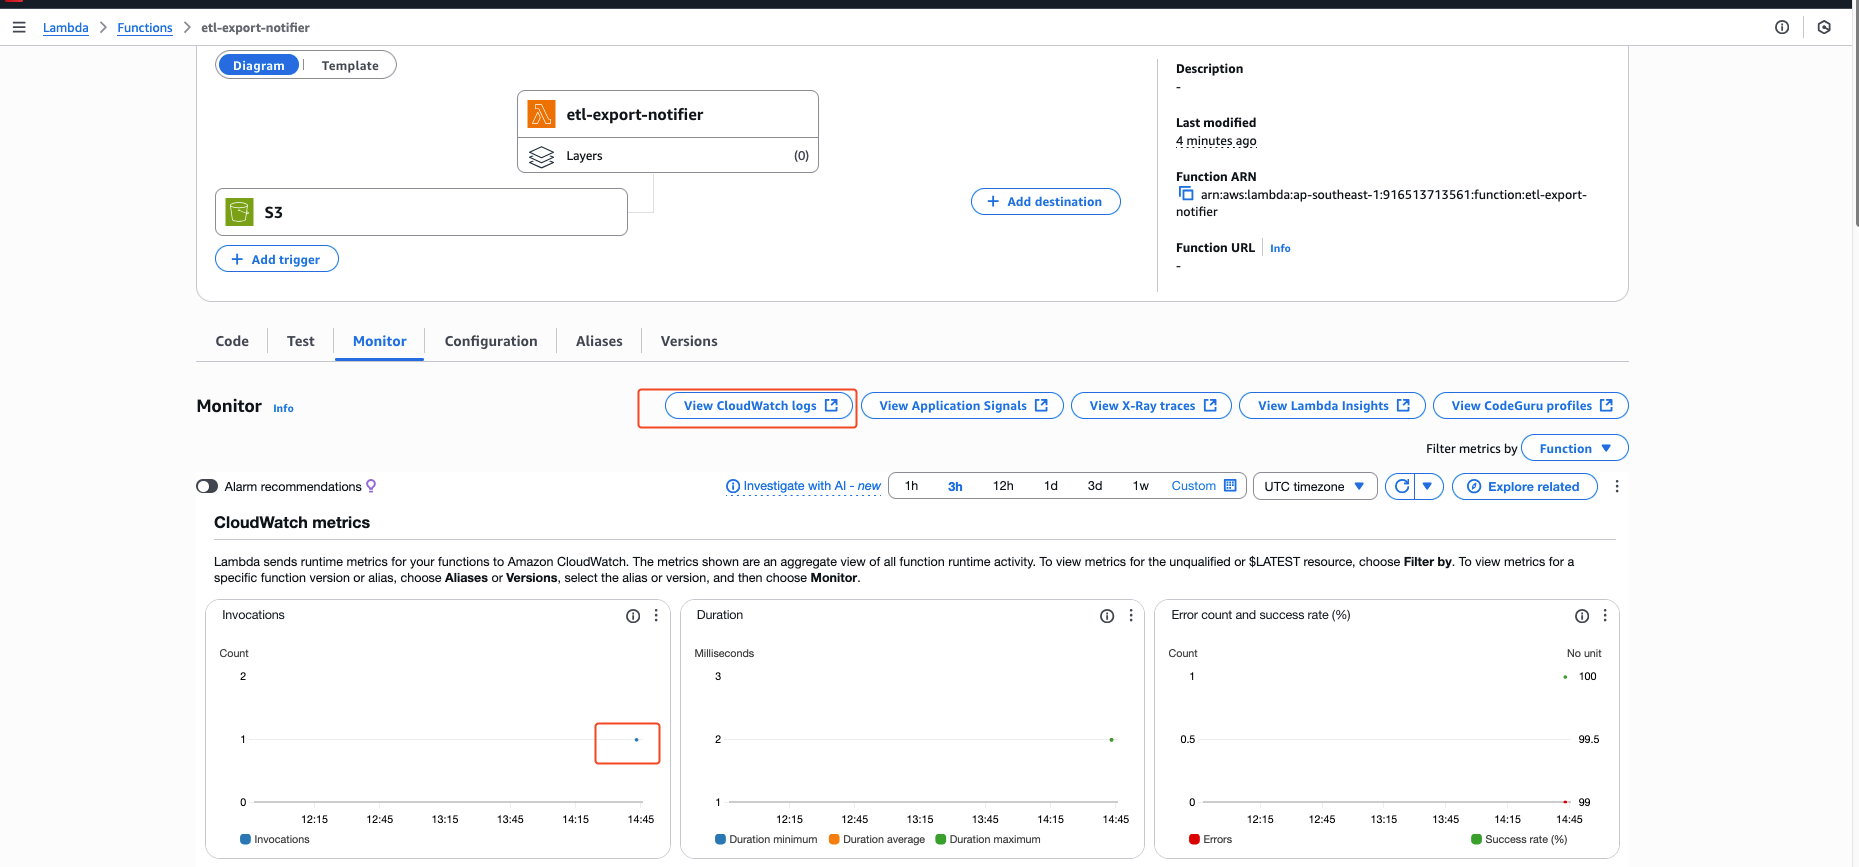Open the monitor toolbar three-dot menu
Image resolution: width=1859 pixels, height=867 pixels.
1617,486
